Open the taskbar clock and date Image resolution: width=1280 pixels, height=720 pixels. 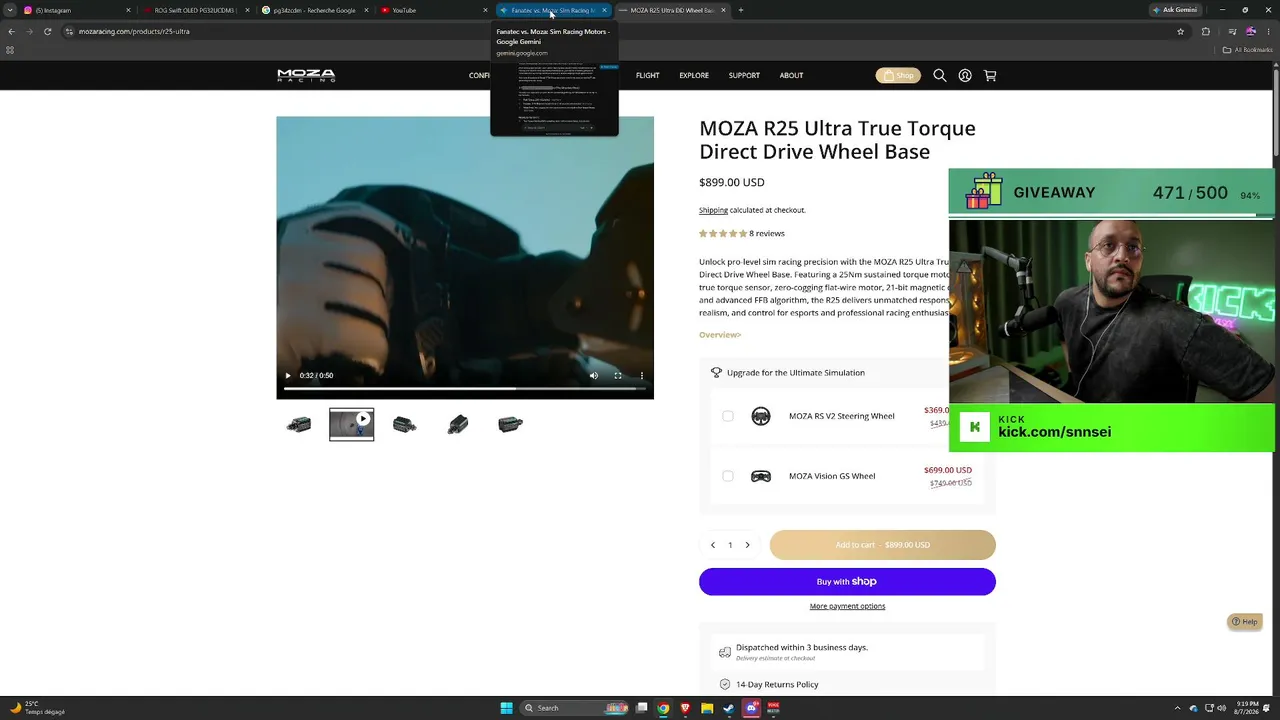pyautogui.click(x=1248, y=708)
